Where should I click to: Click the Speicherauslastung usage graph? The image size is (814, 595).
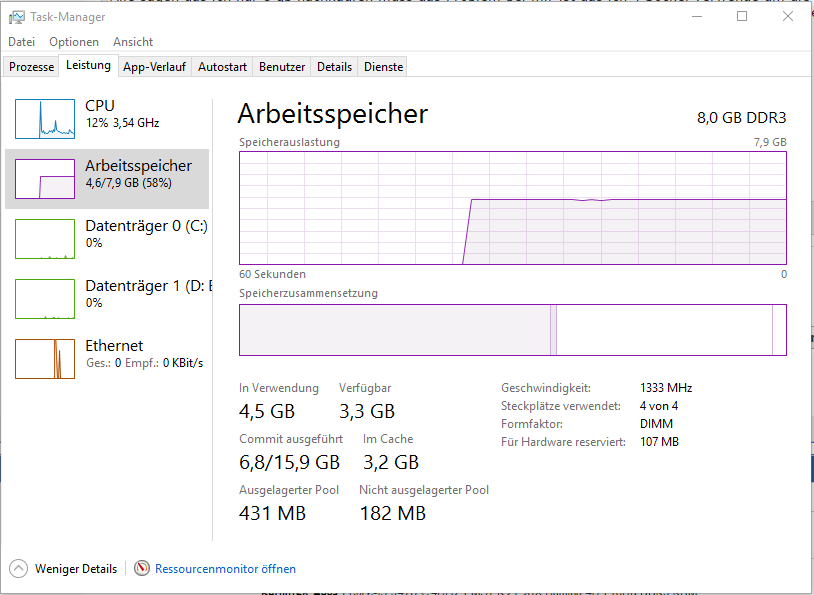pyautogui.click(x=513, y=208)
